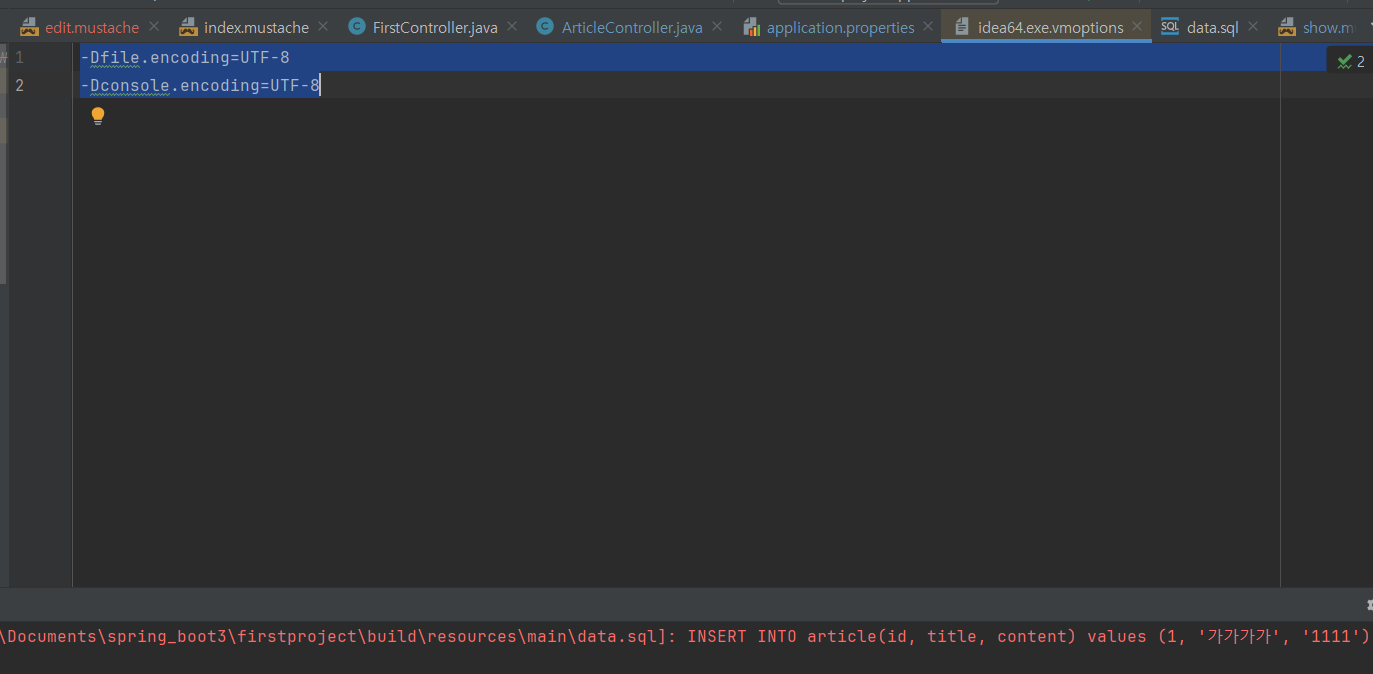Click the properties file icon on application.properties tab
The height and width of the screenshot is (674, 1373).
pyautogui.click(x=752, y=27)
